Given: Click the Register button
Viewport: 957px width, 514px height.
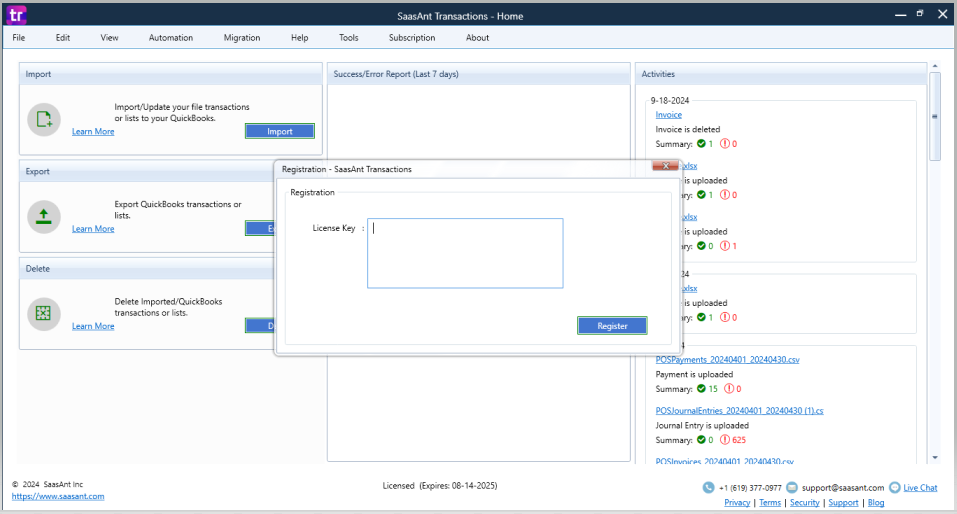Looking at the screenshot, I should pos(612,326).
